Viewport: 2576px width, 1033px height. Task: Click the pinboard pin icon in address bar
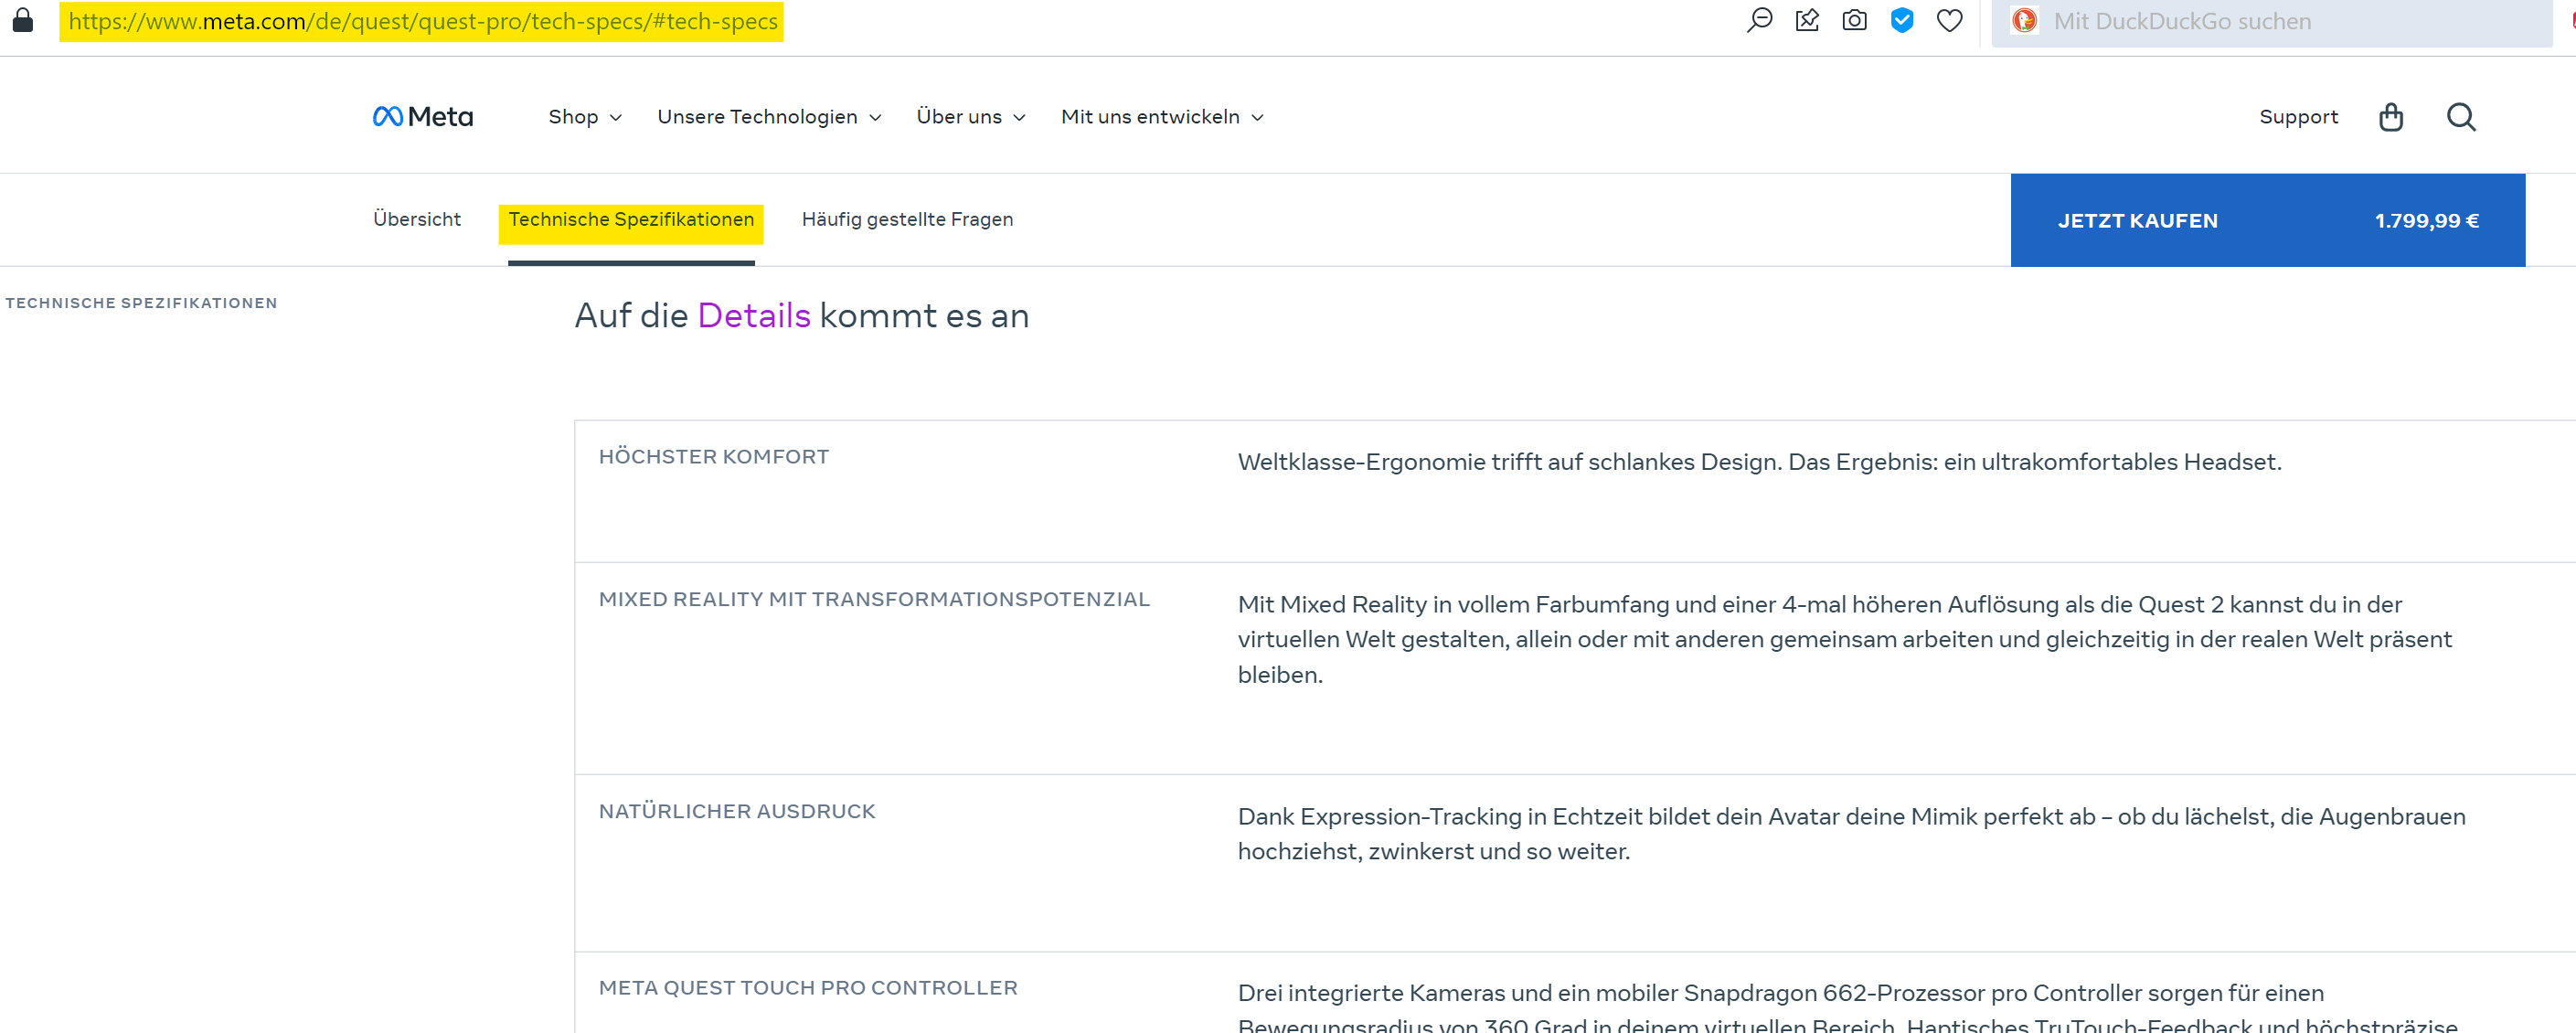click(1807, 20)
